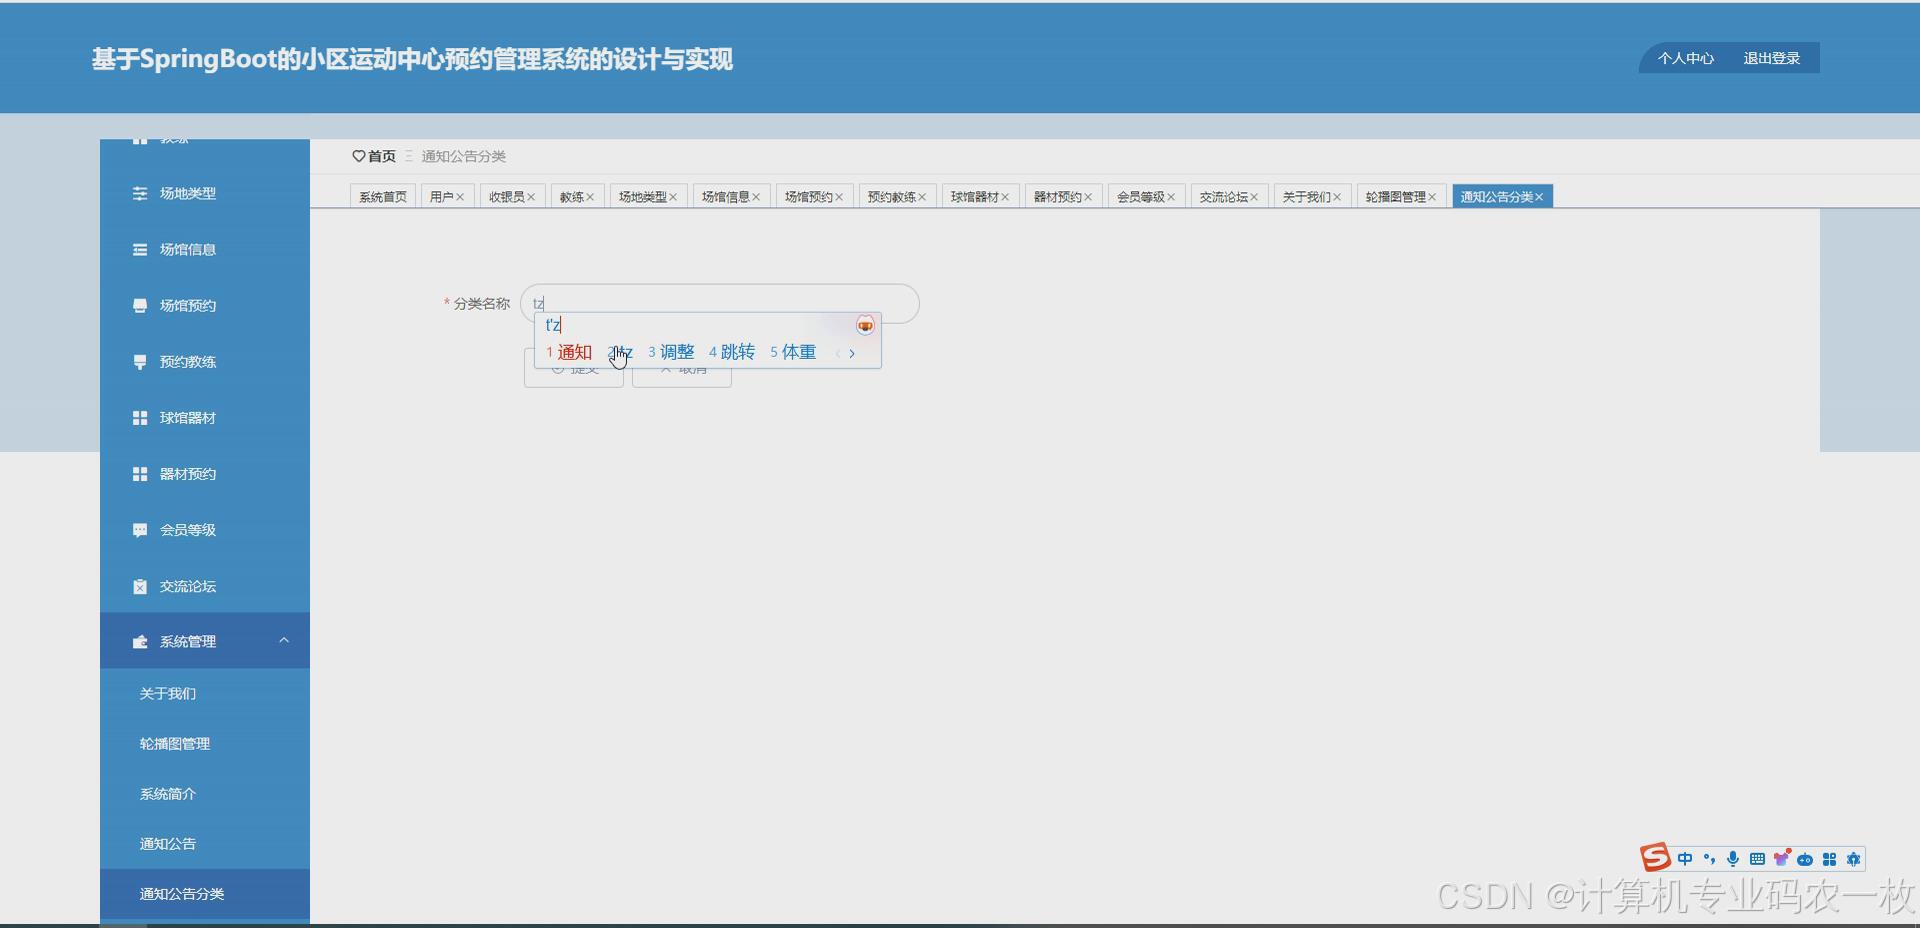Close the 用户 tab
Viewport: 1920px width, 928px height.
[460, 197]
